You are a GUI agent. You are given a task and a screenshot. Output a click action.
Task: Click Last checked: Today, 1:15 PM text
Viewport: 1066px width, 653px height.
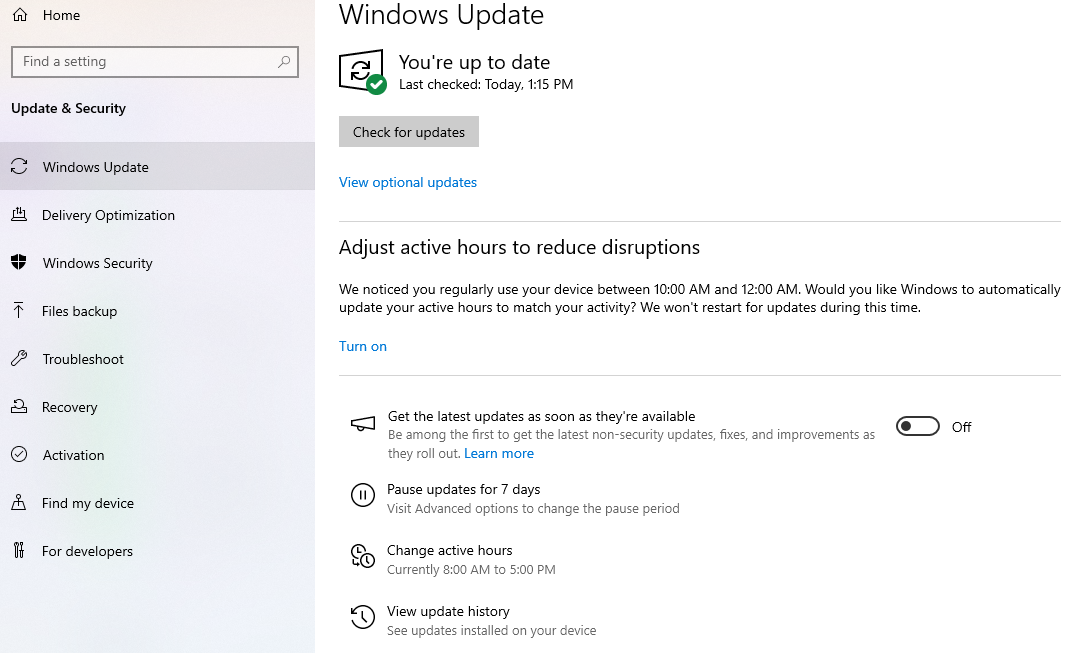pyautogui.click(x=486, y=84)
